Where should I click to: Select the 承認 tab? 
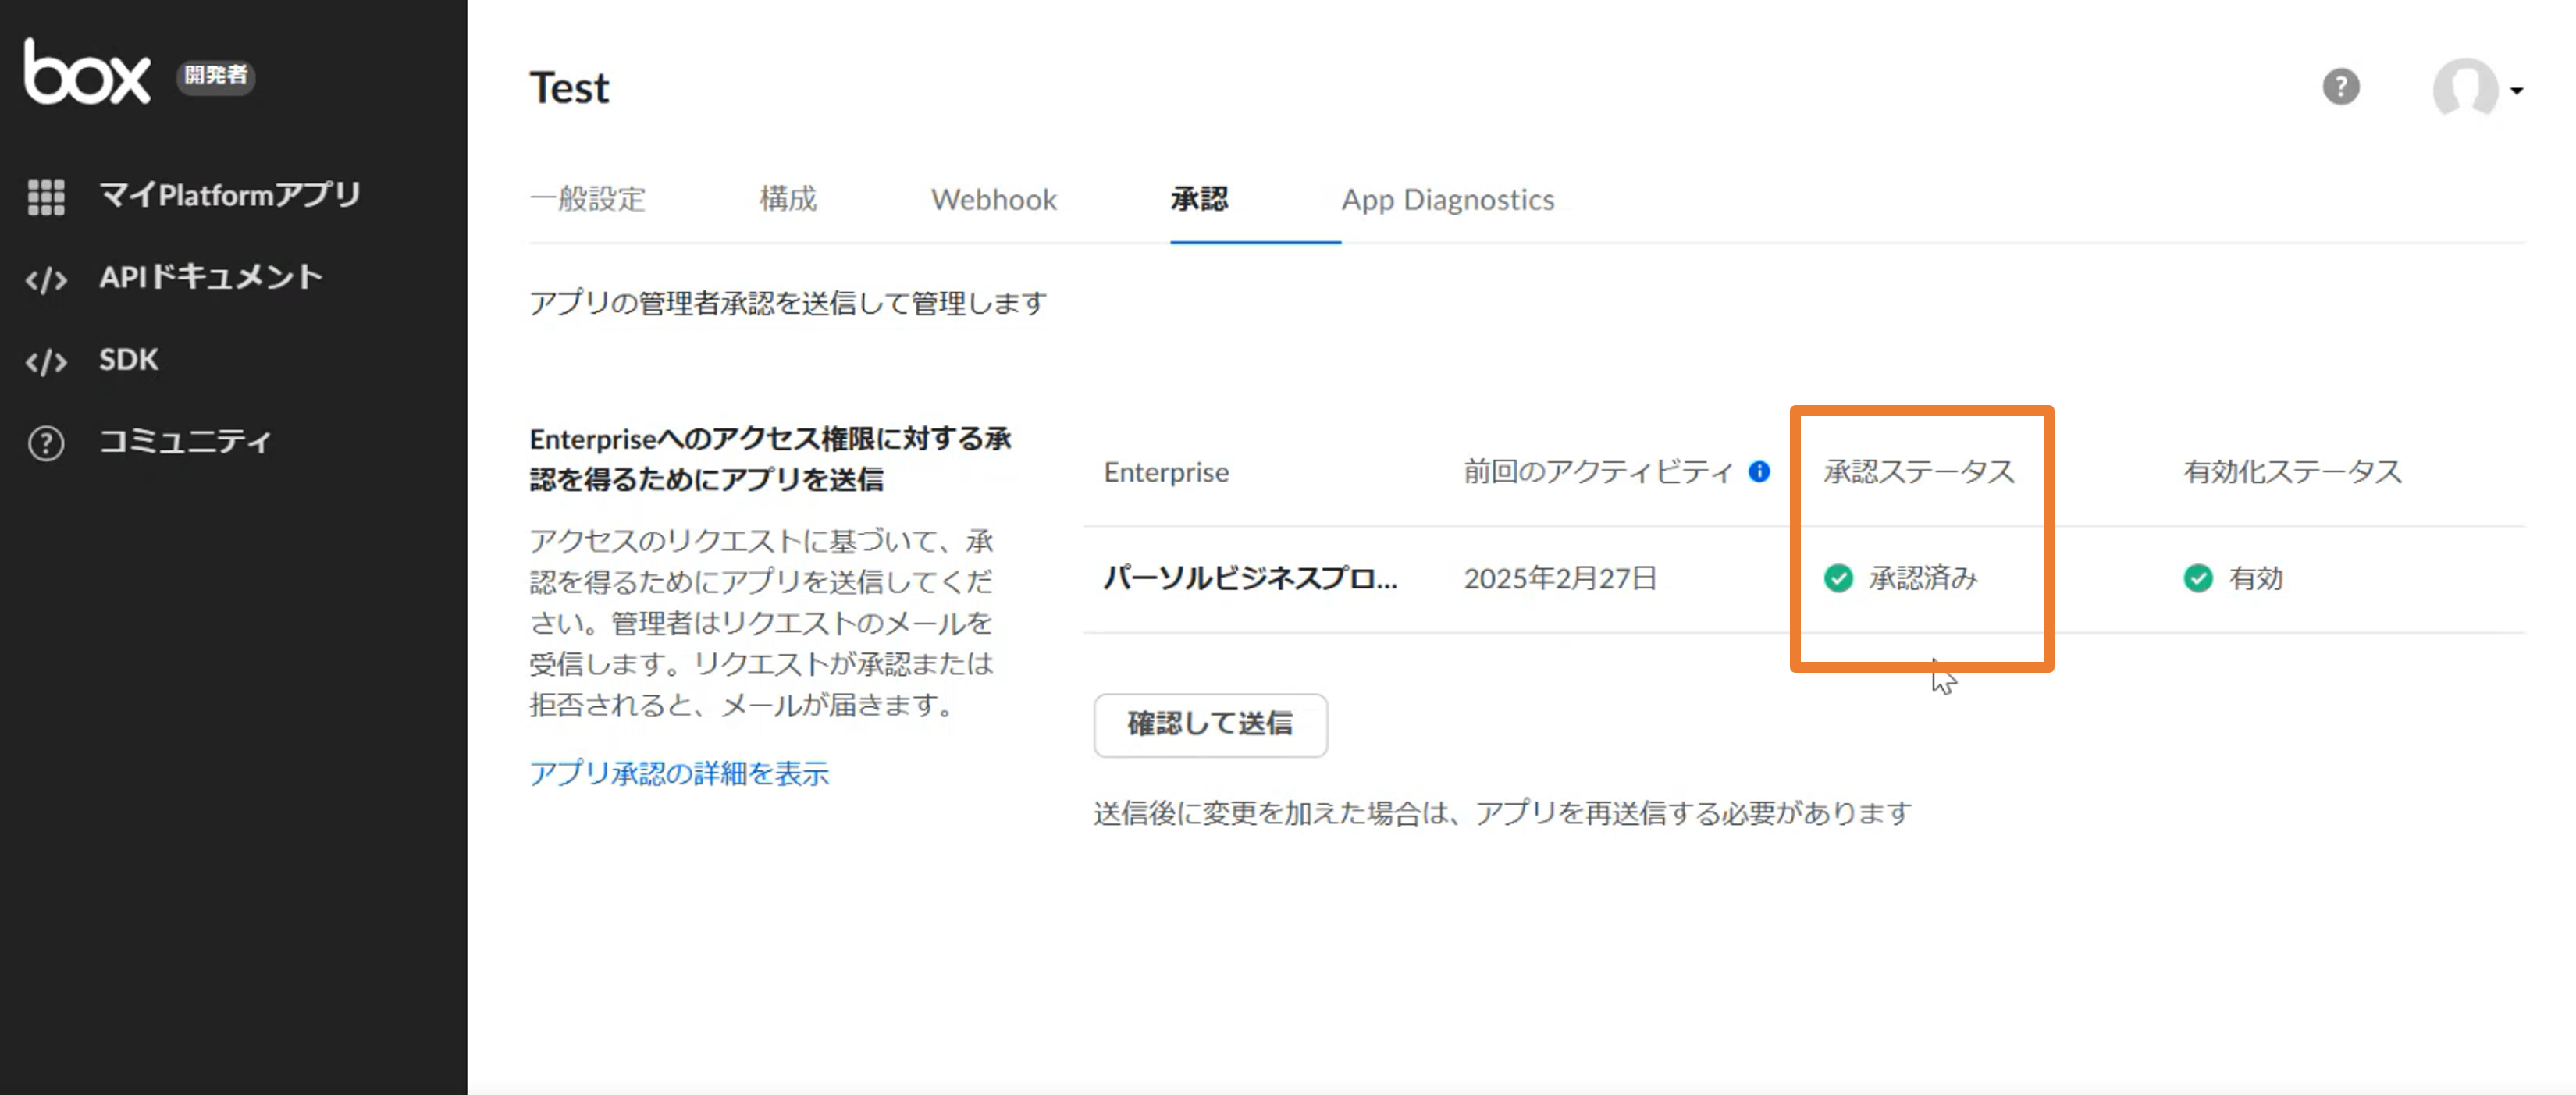pos(1199,199)
